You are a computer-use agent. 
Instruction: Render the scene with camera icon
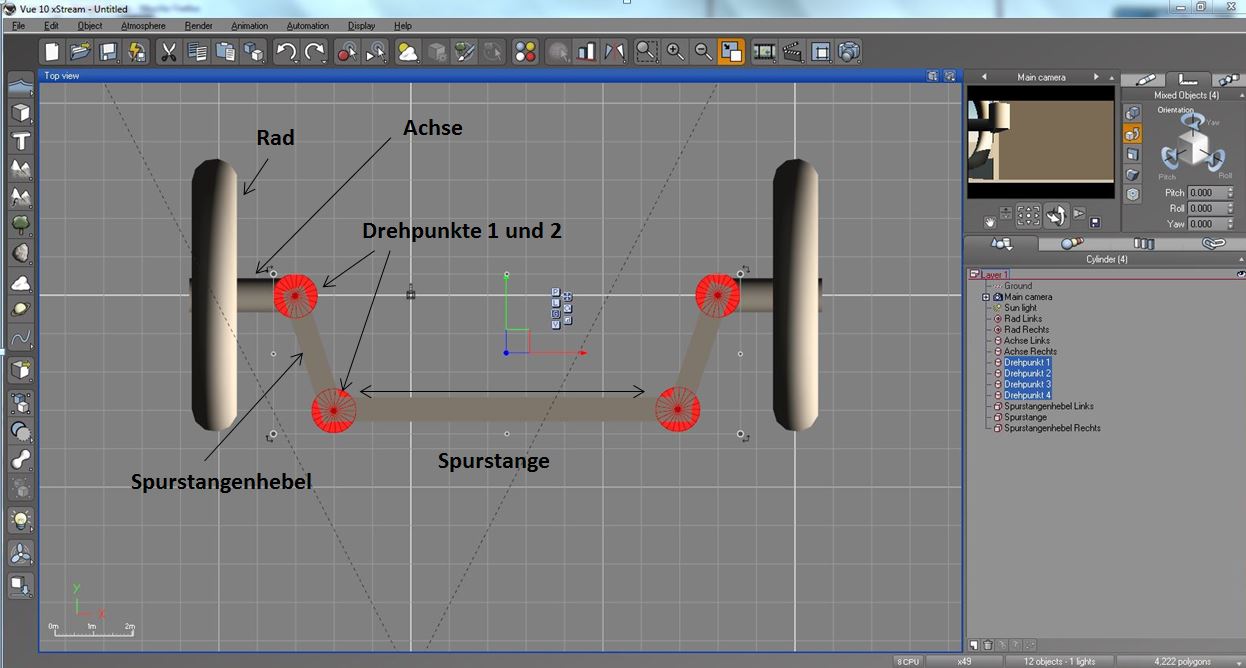click(x=849, y=52)
